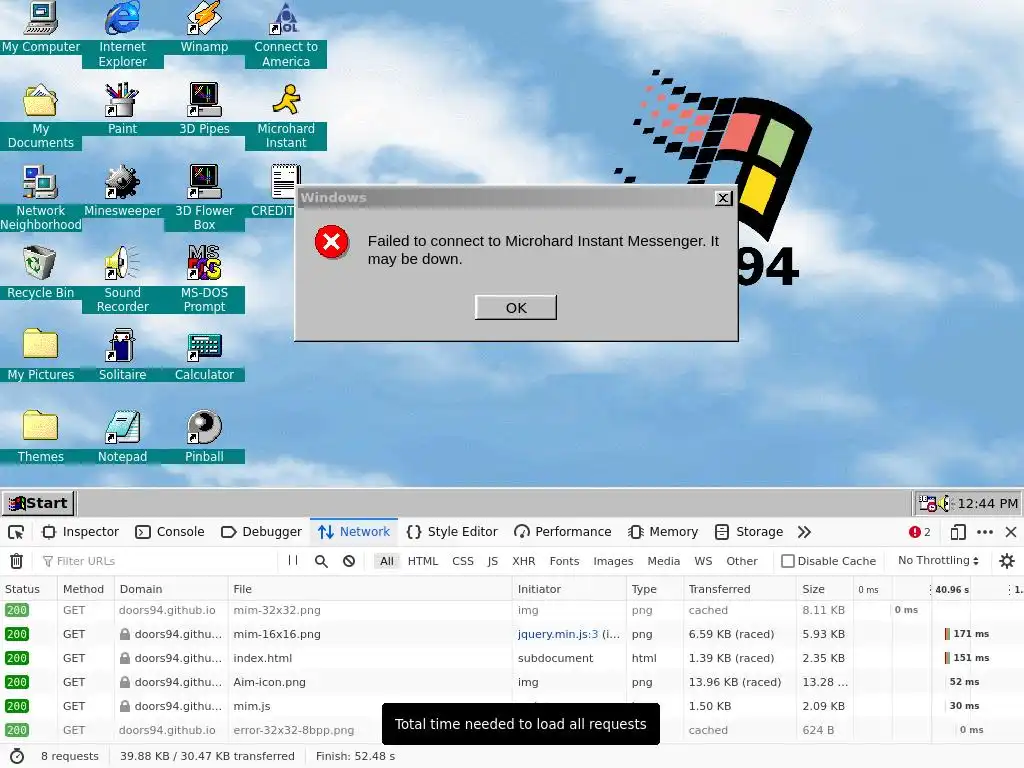1024x768 pixels.
Task: Pause recording network requests
Action: [x=293, y=560]
